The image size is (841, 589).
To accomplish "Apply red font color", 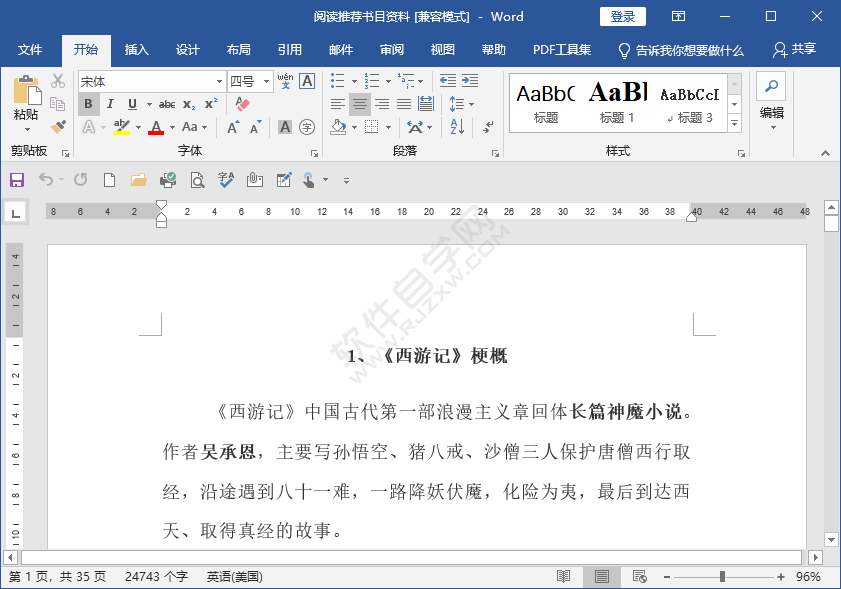I will point(156,127).
